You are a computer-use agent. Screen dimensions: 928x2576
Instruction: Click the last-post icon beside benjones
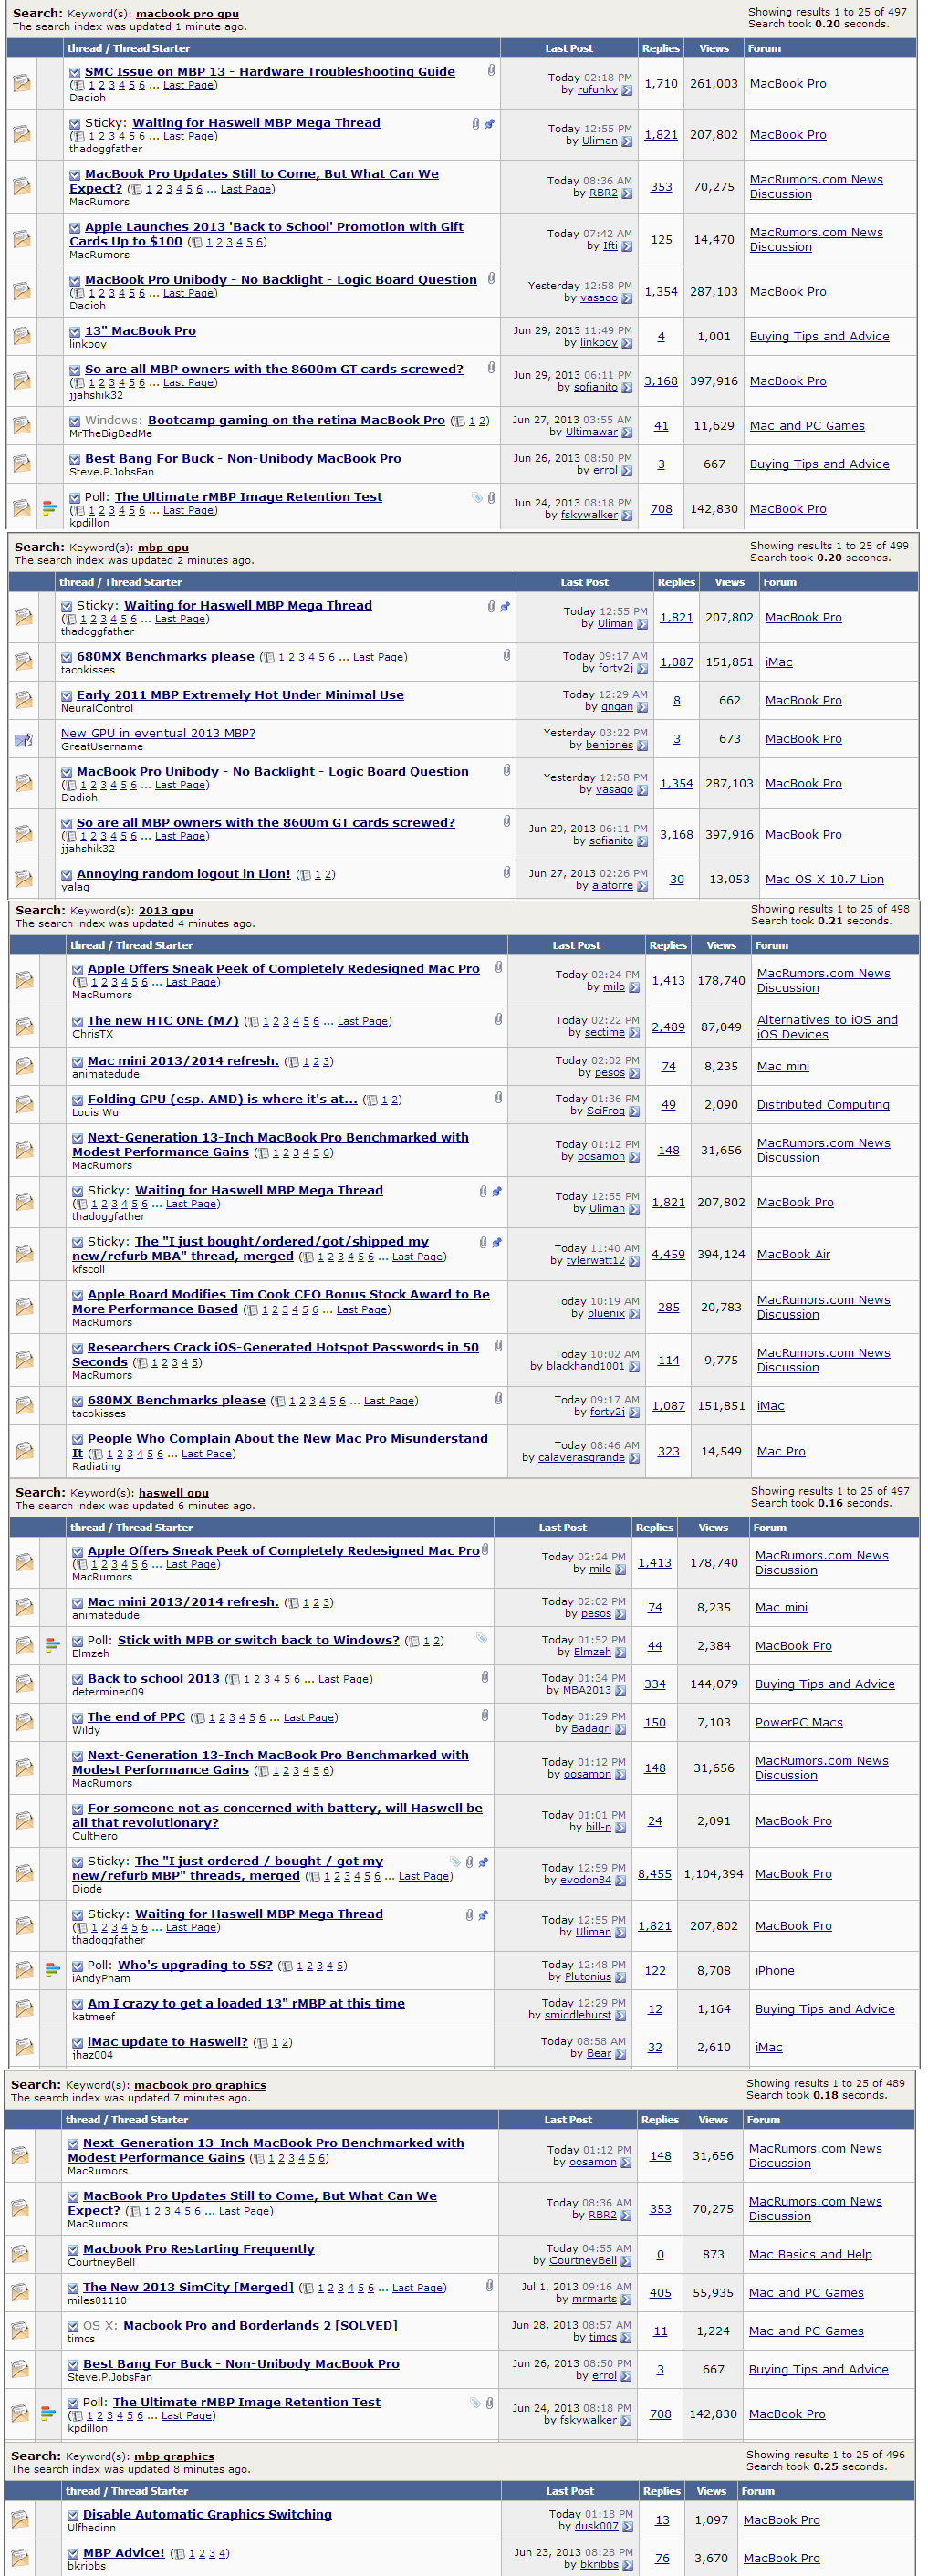point(642,745)
